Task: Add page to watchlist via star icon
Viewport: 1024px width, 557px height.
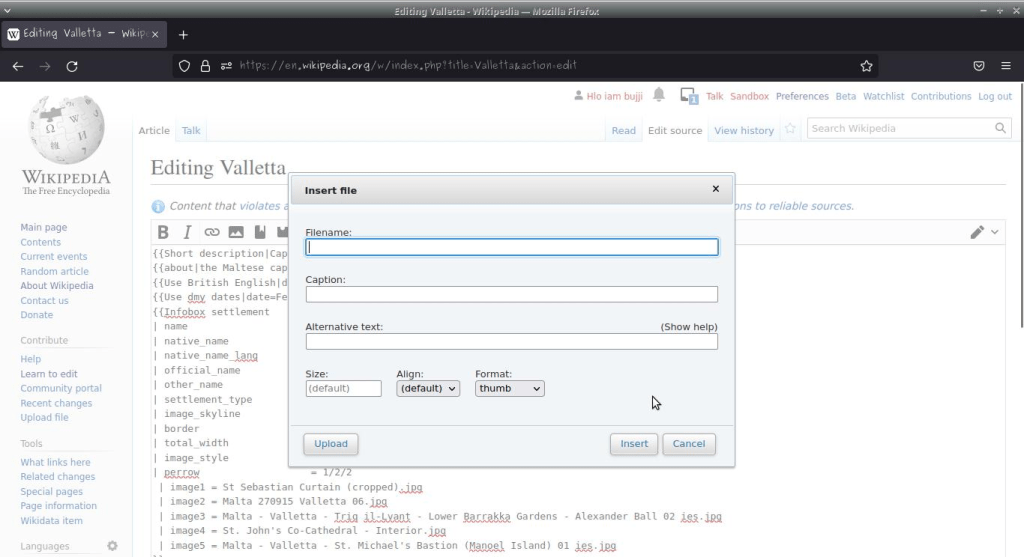Action: 790,129
